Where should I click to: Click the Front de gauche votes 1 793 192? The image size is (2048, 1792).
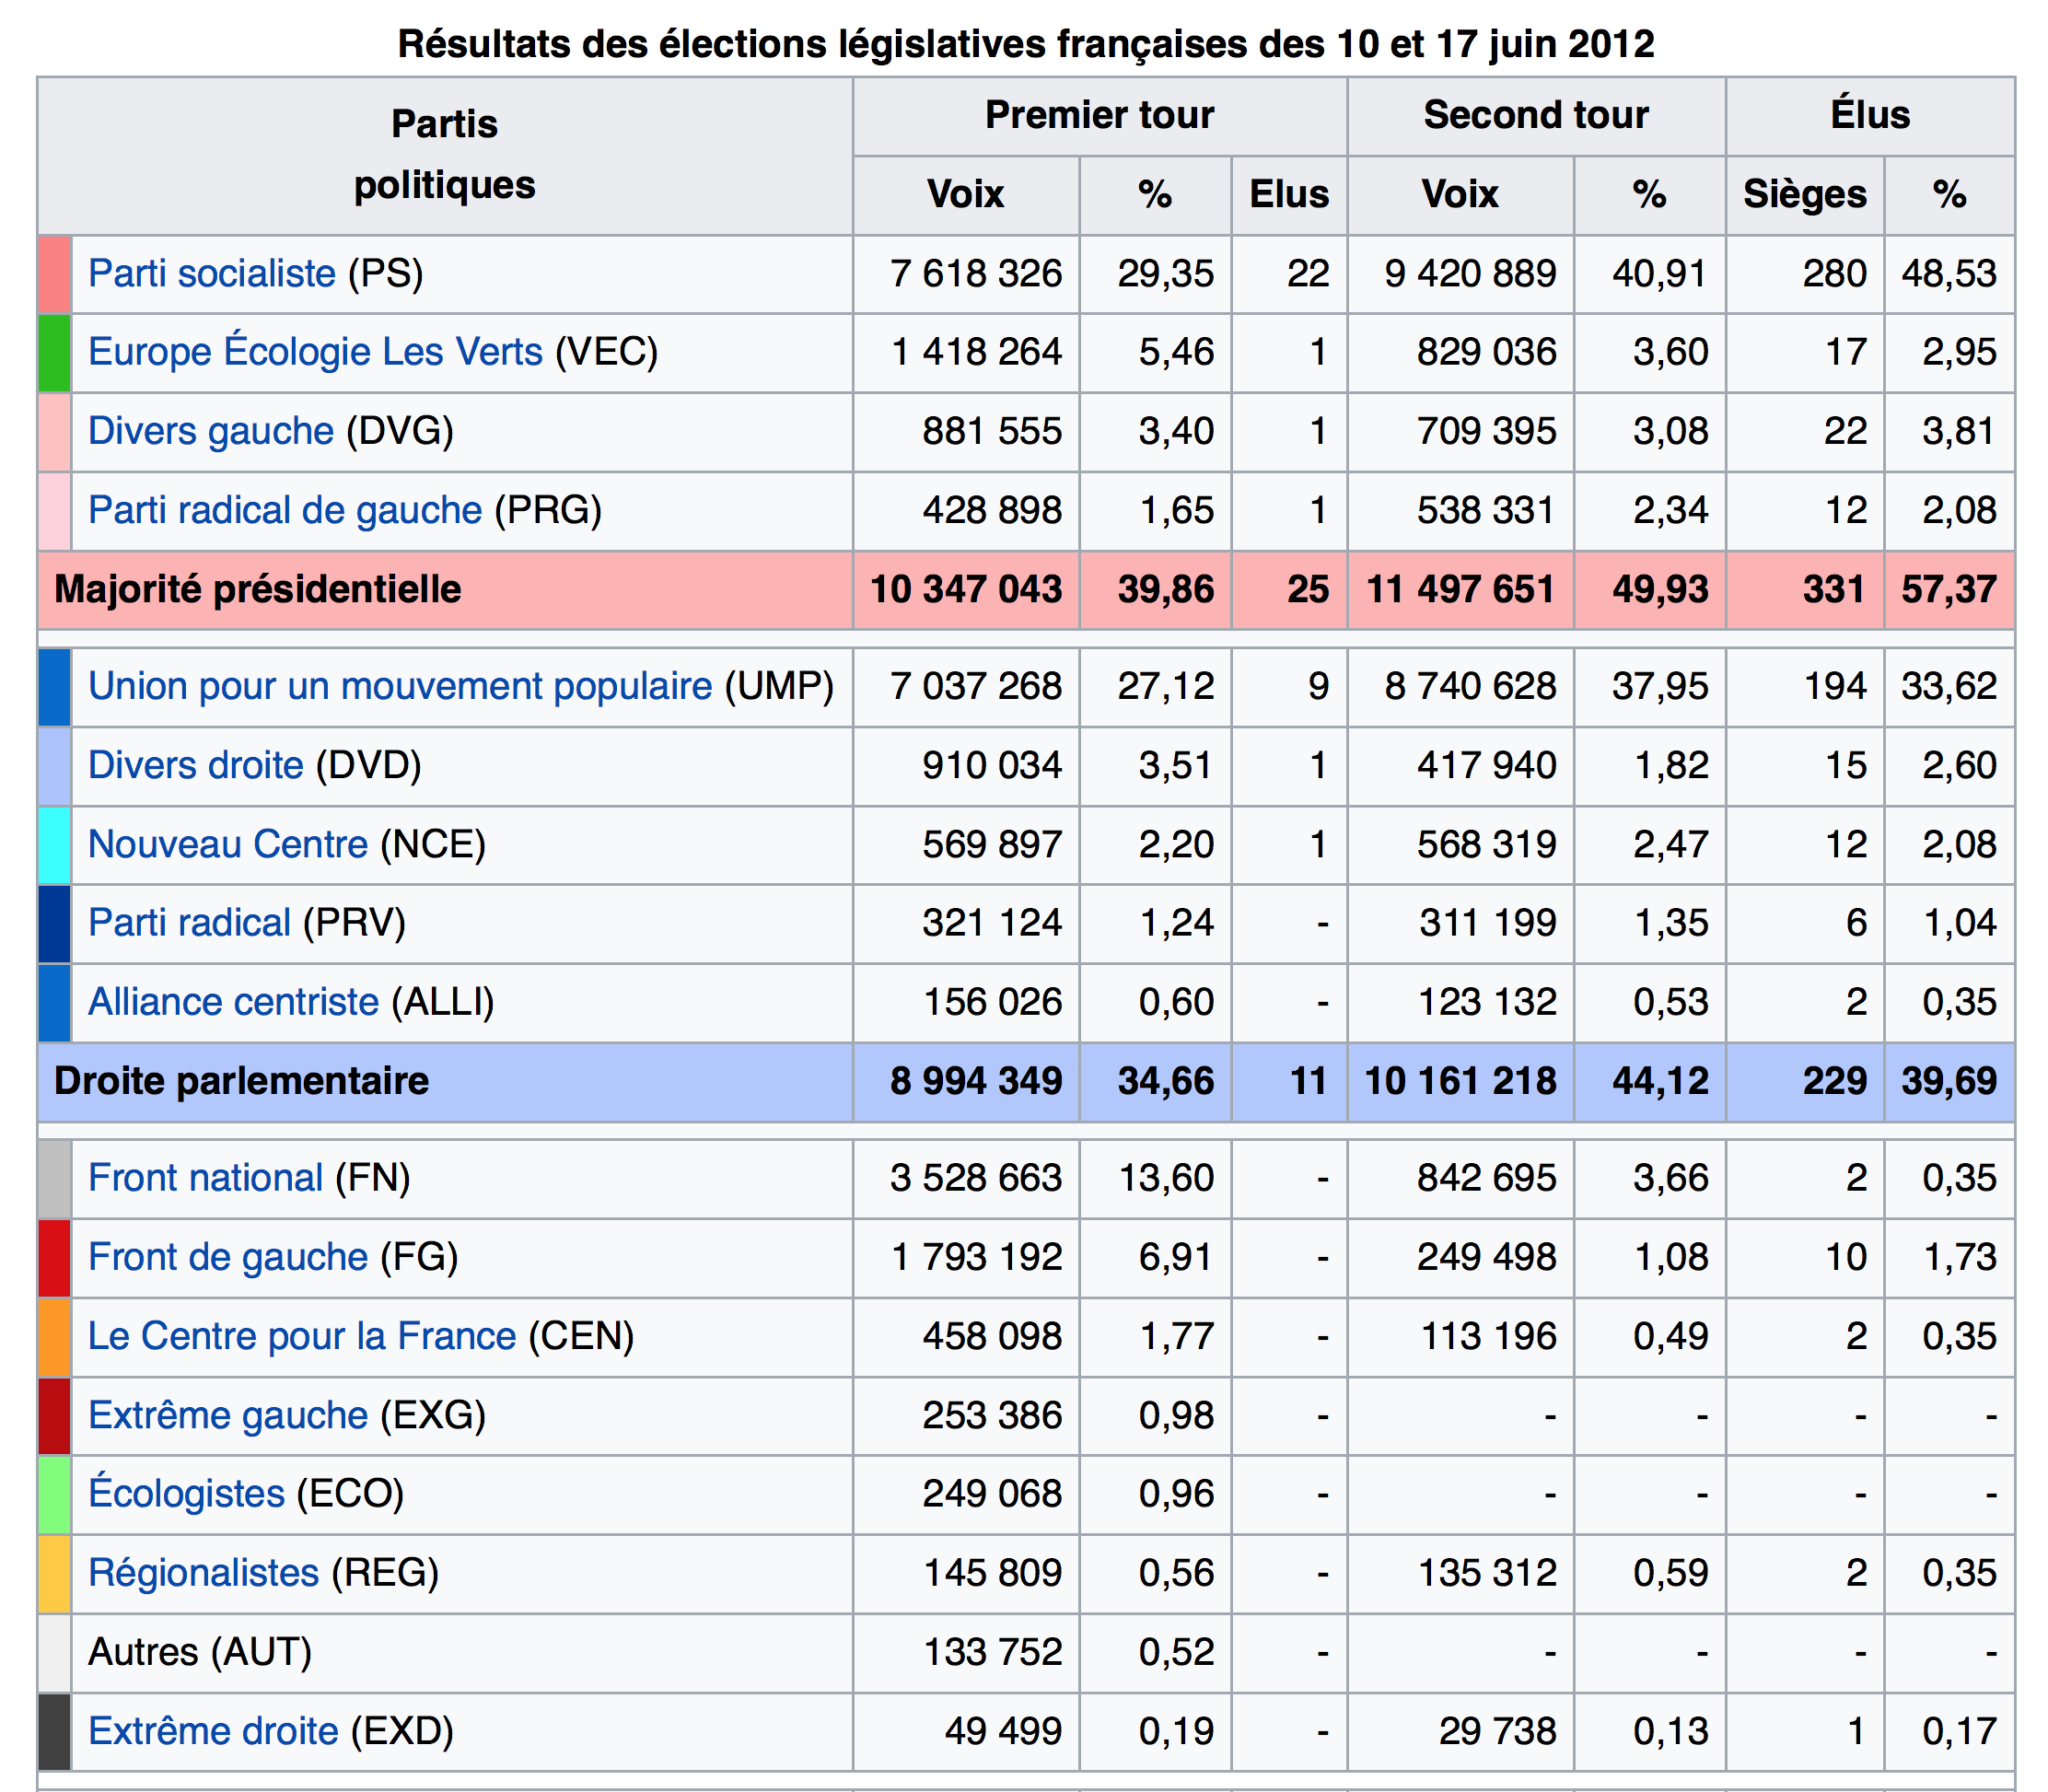[x=976, y=1257]
